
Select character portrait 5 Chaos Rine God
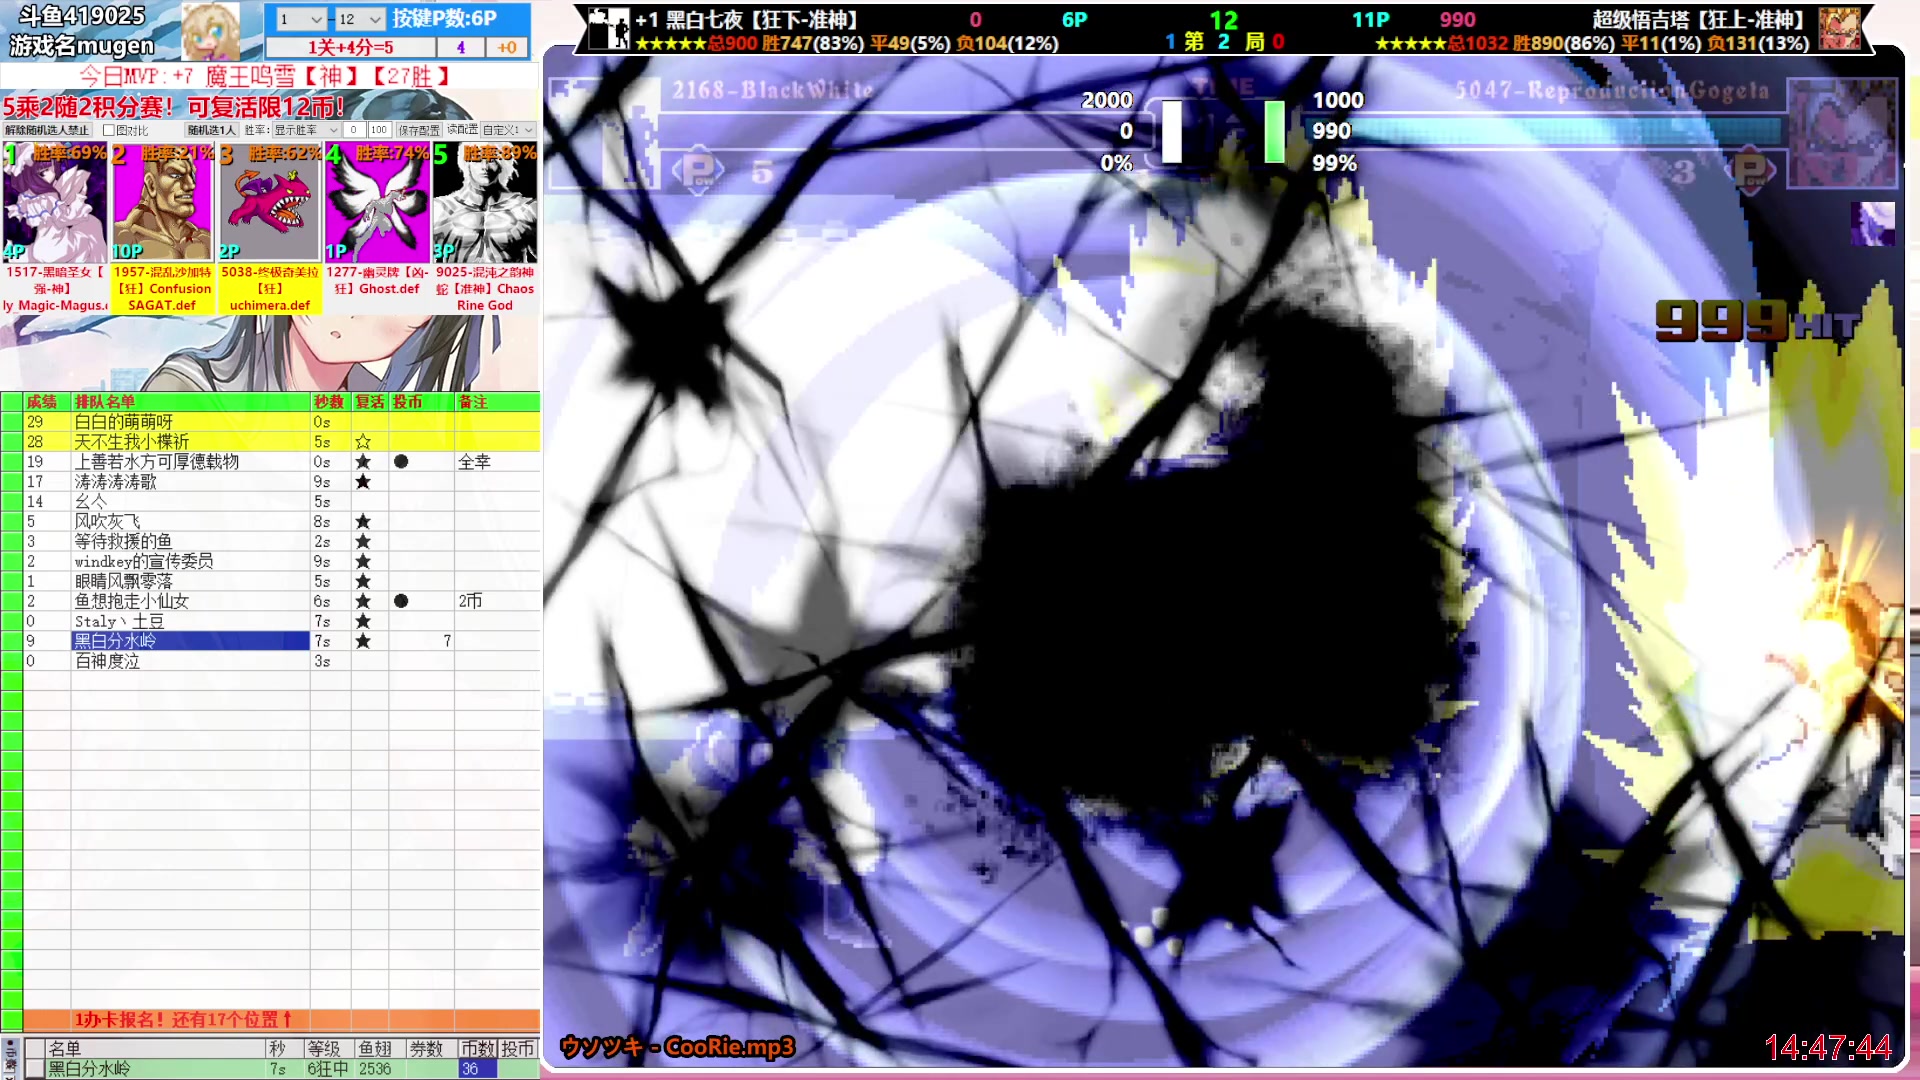[485, 203]
